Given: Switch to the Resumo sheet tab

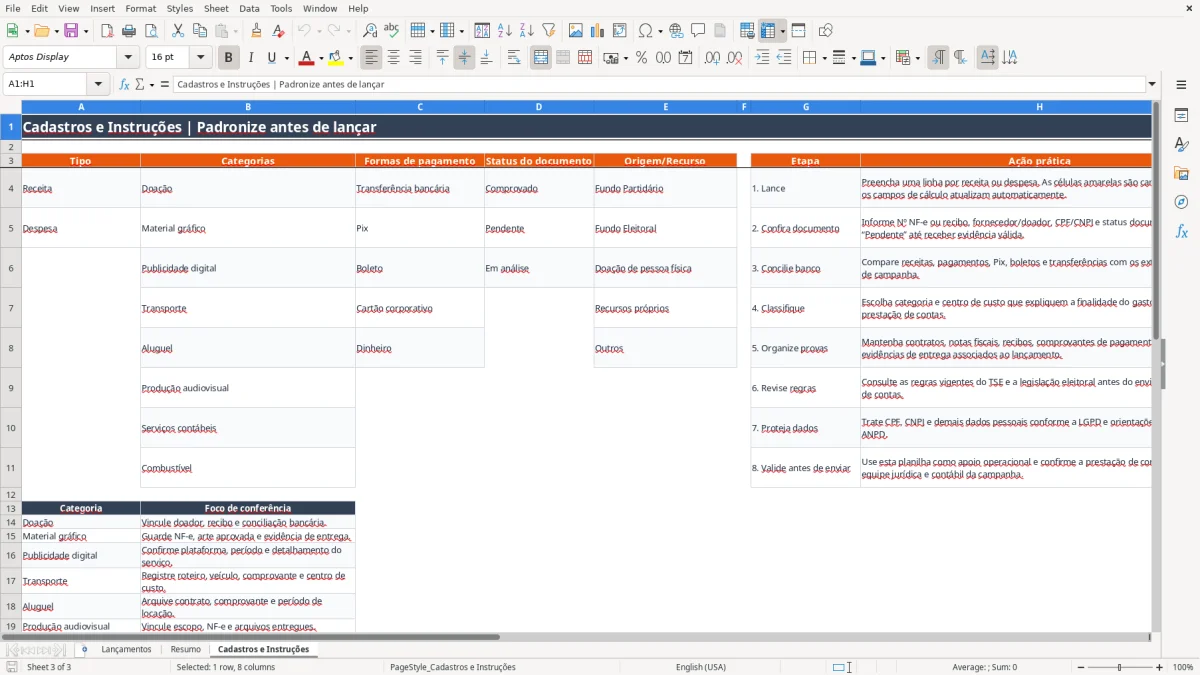Looking at the screenshot, I should point(185,649).
